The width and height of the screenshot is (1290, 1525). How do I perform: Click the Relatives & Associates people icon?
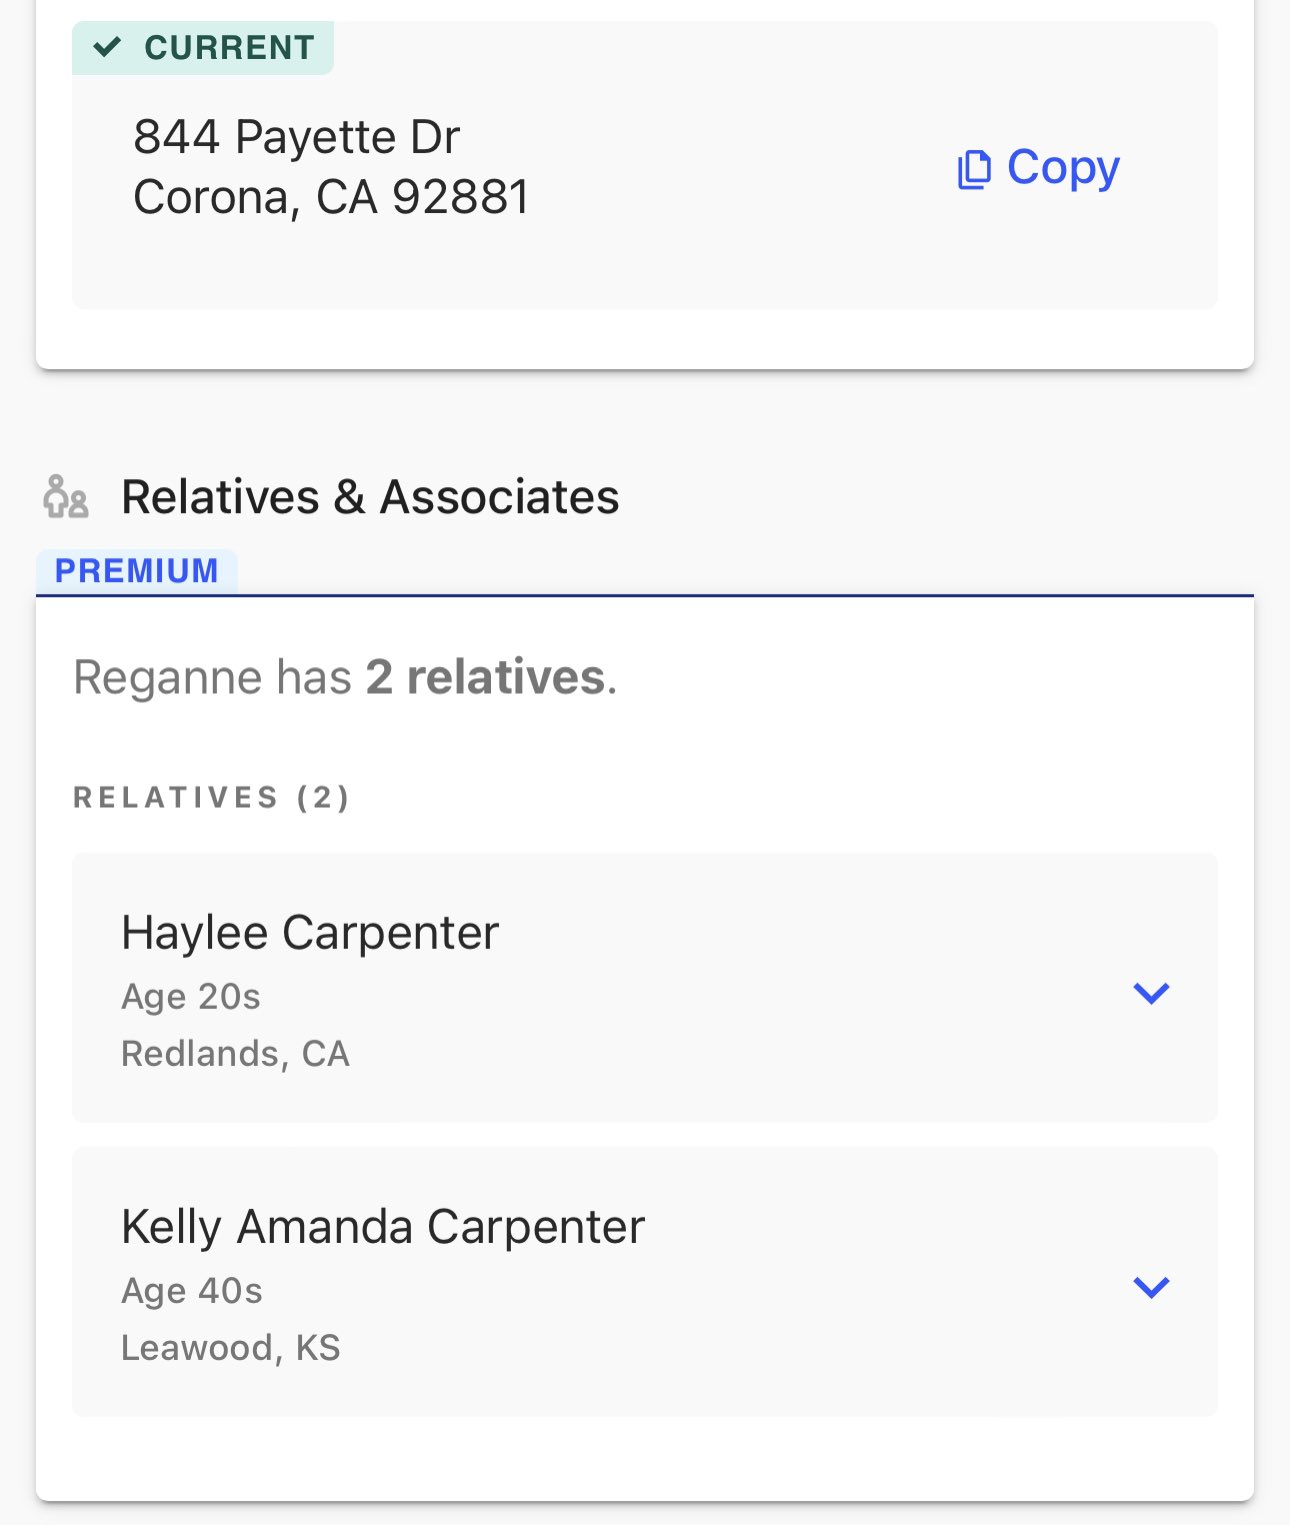(66, 496)
